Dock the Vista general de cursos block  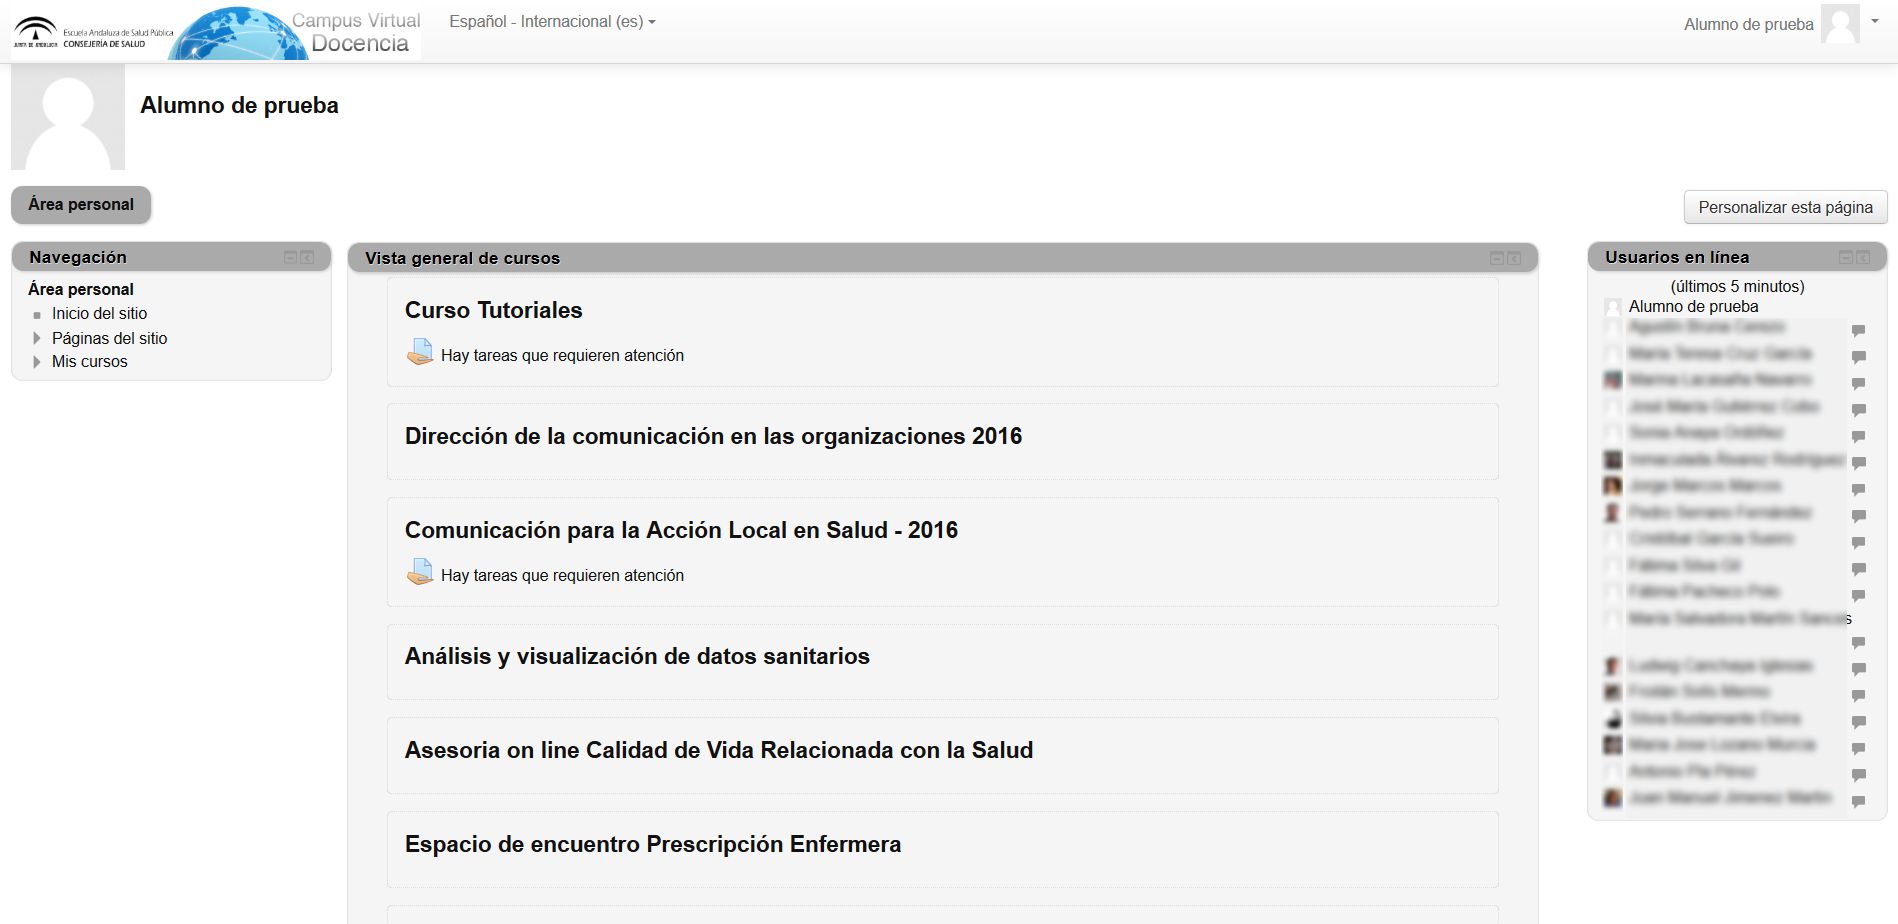click(x=1514, y=258)
